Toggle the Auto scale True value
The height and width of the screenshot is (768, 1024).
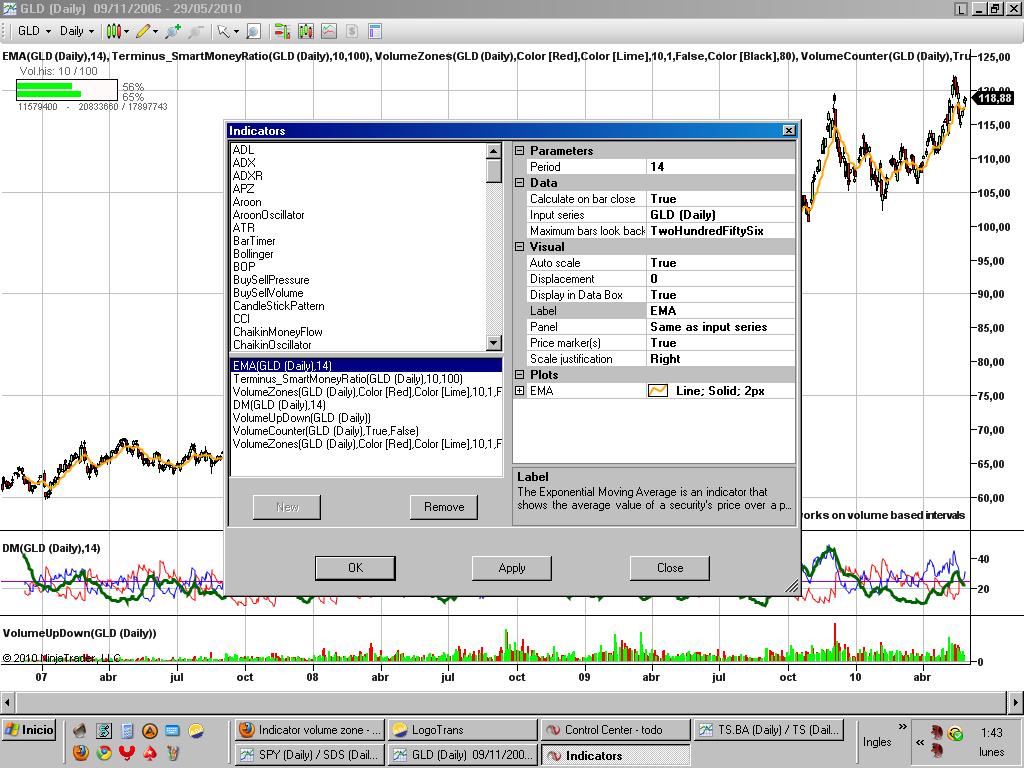[x=720, y=263]
